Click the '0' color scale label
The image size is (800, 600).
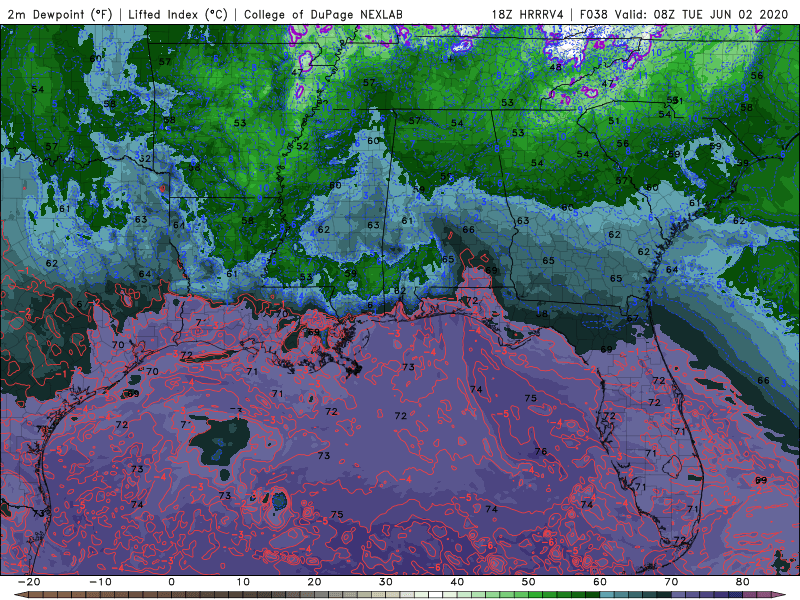171,582
